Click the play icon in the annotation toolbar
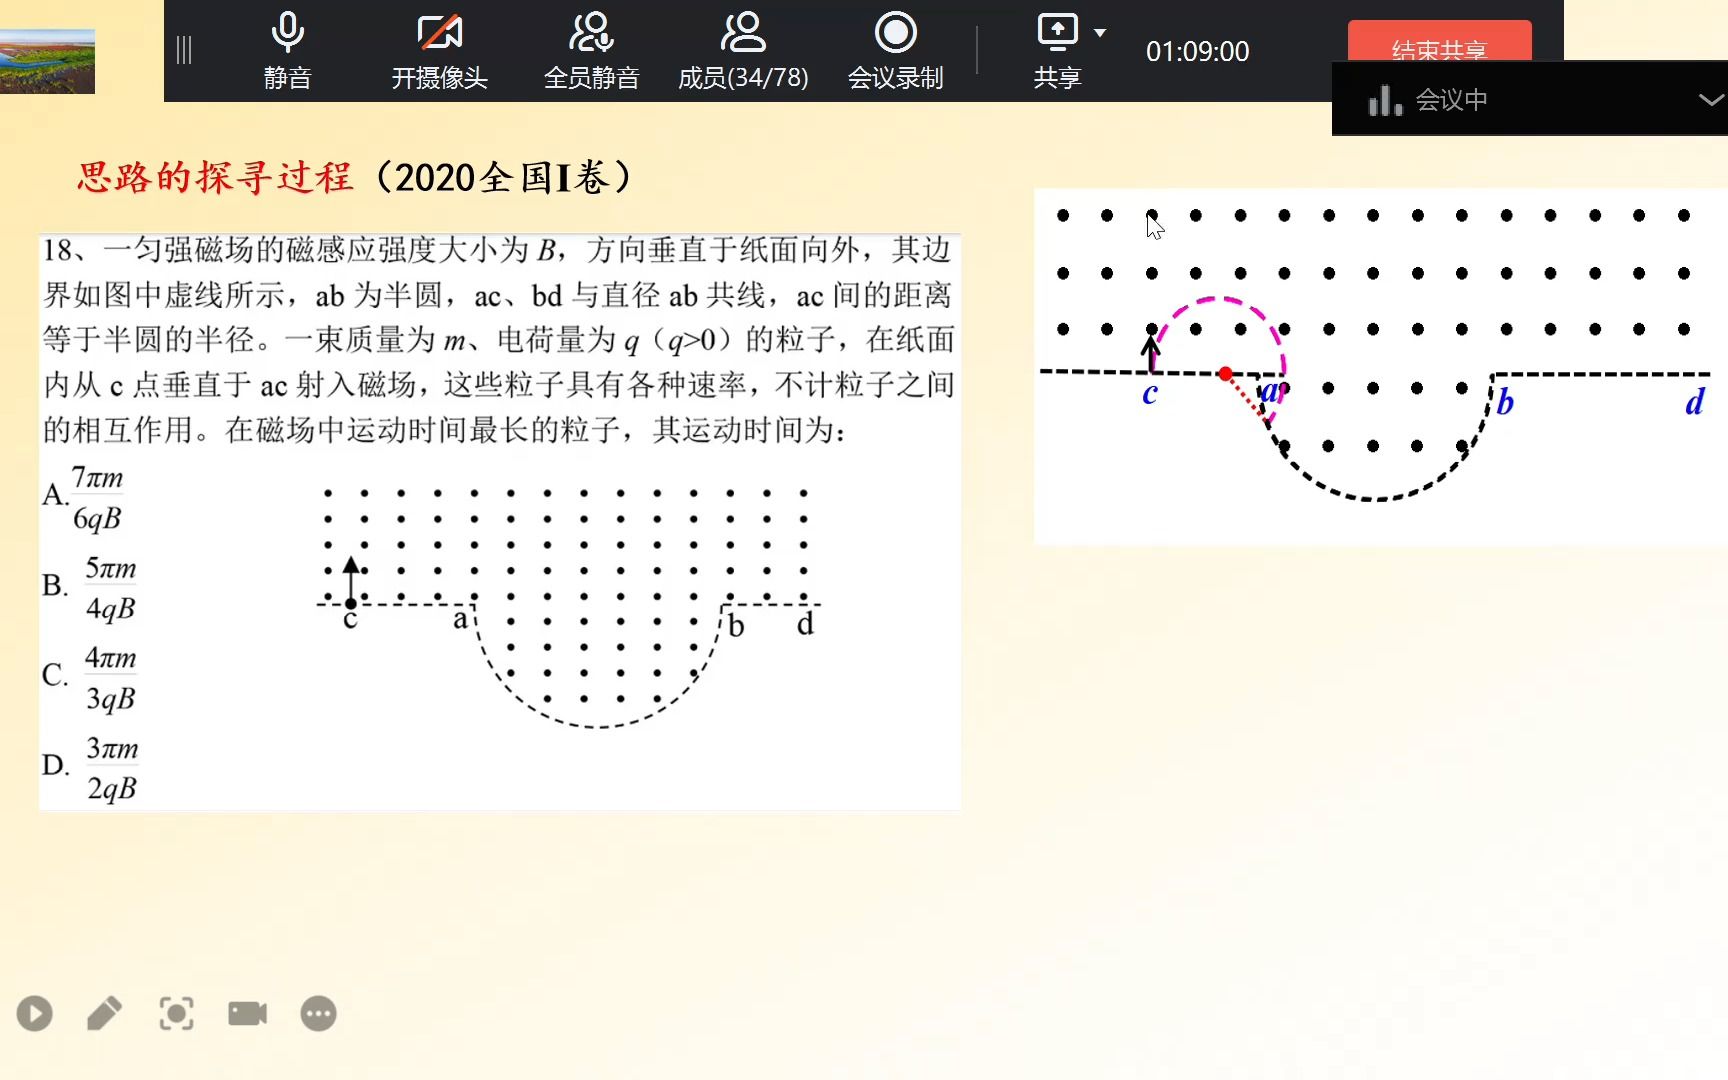Image resolution: width=1728 pixels, height=1080 pixels. coord(34,1013)
